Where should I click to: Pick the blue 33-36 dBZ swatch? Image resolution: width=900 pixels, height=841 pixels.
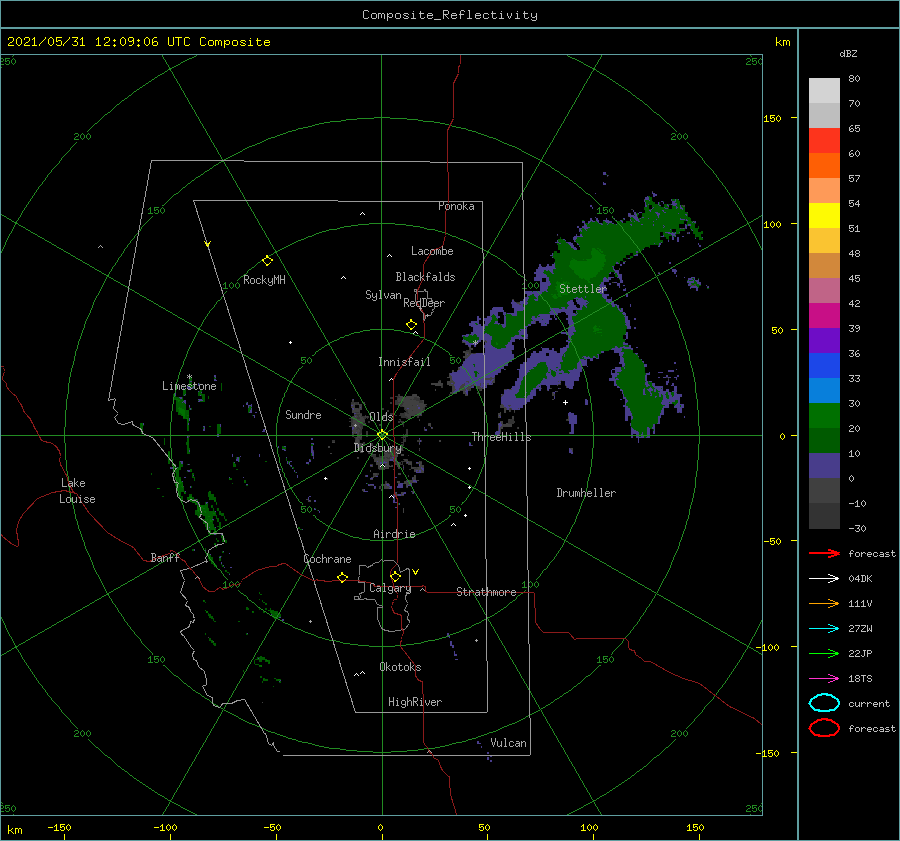[x=824, y=366]
